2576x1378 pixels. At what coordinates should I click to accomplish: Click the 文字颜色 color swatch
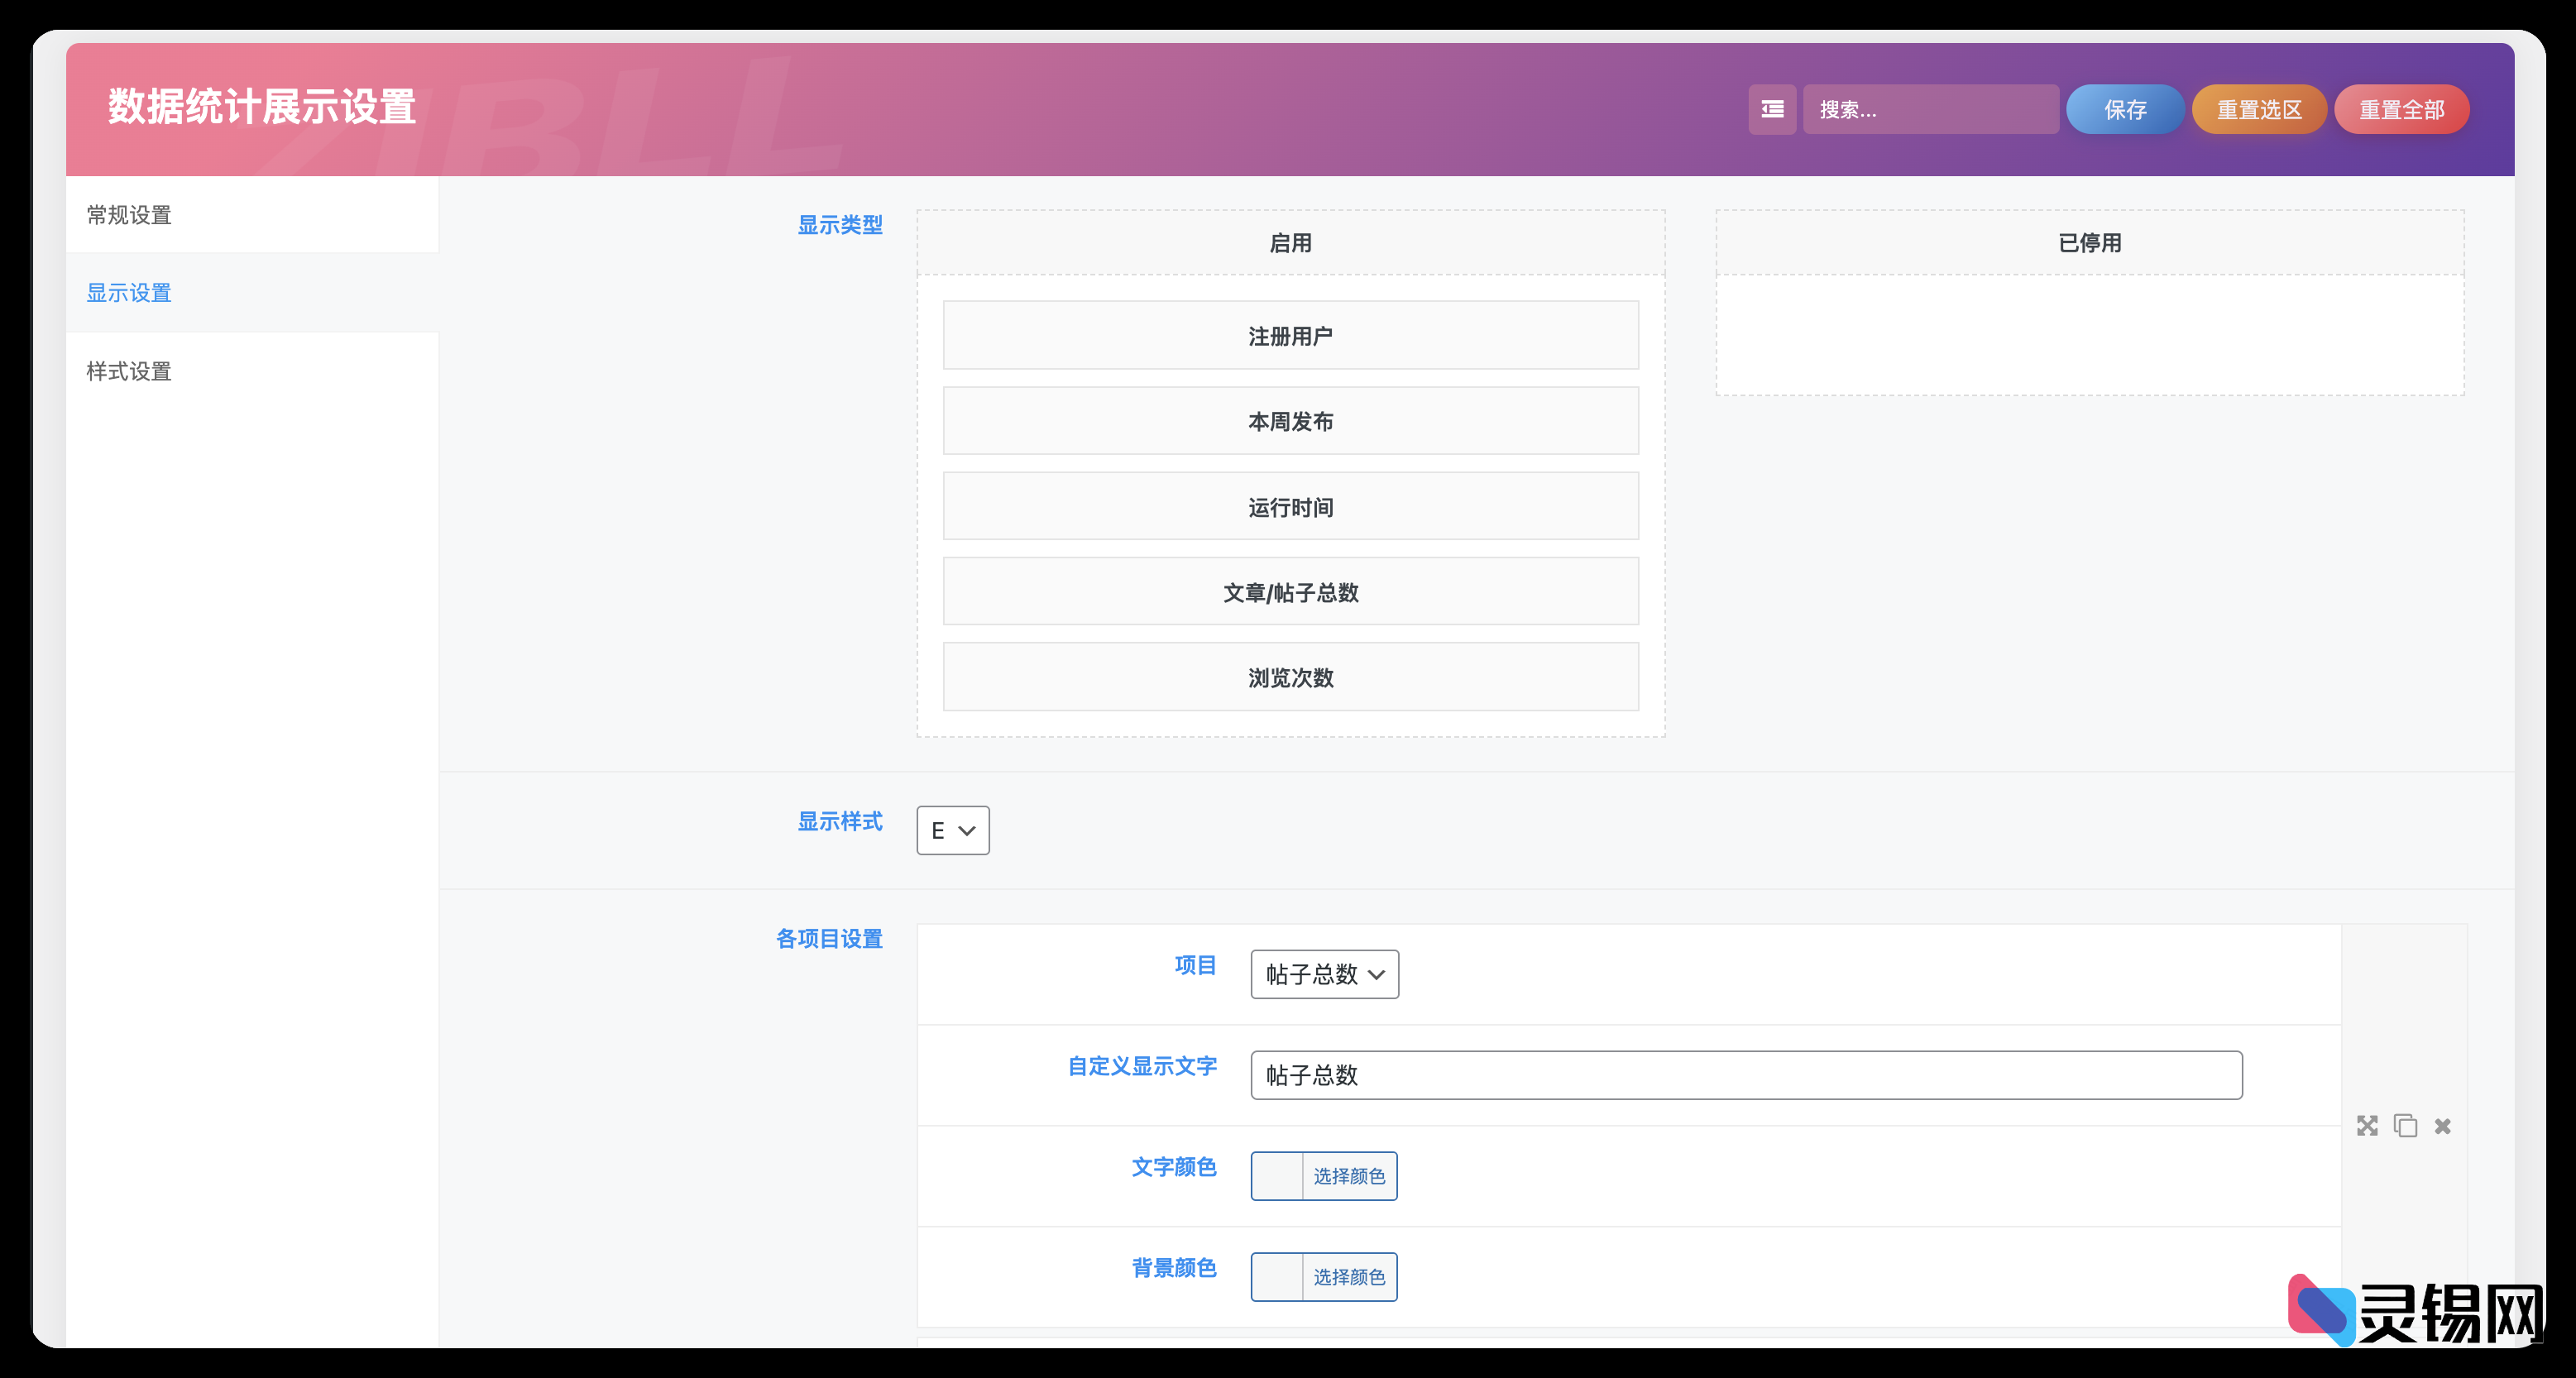[1277, 1176]
